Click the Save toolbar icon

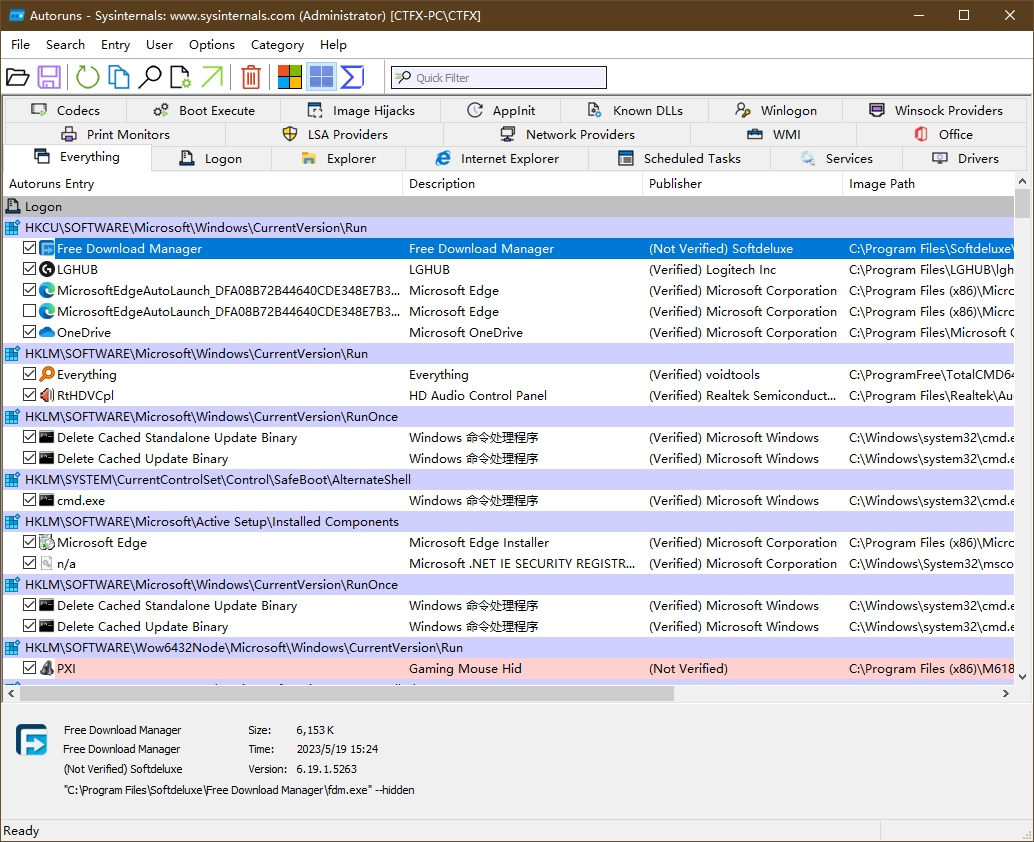coord(49,77)
